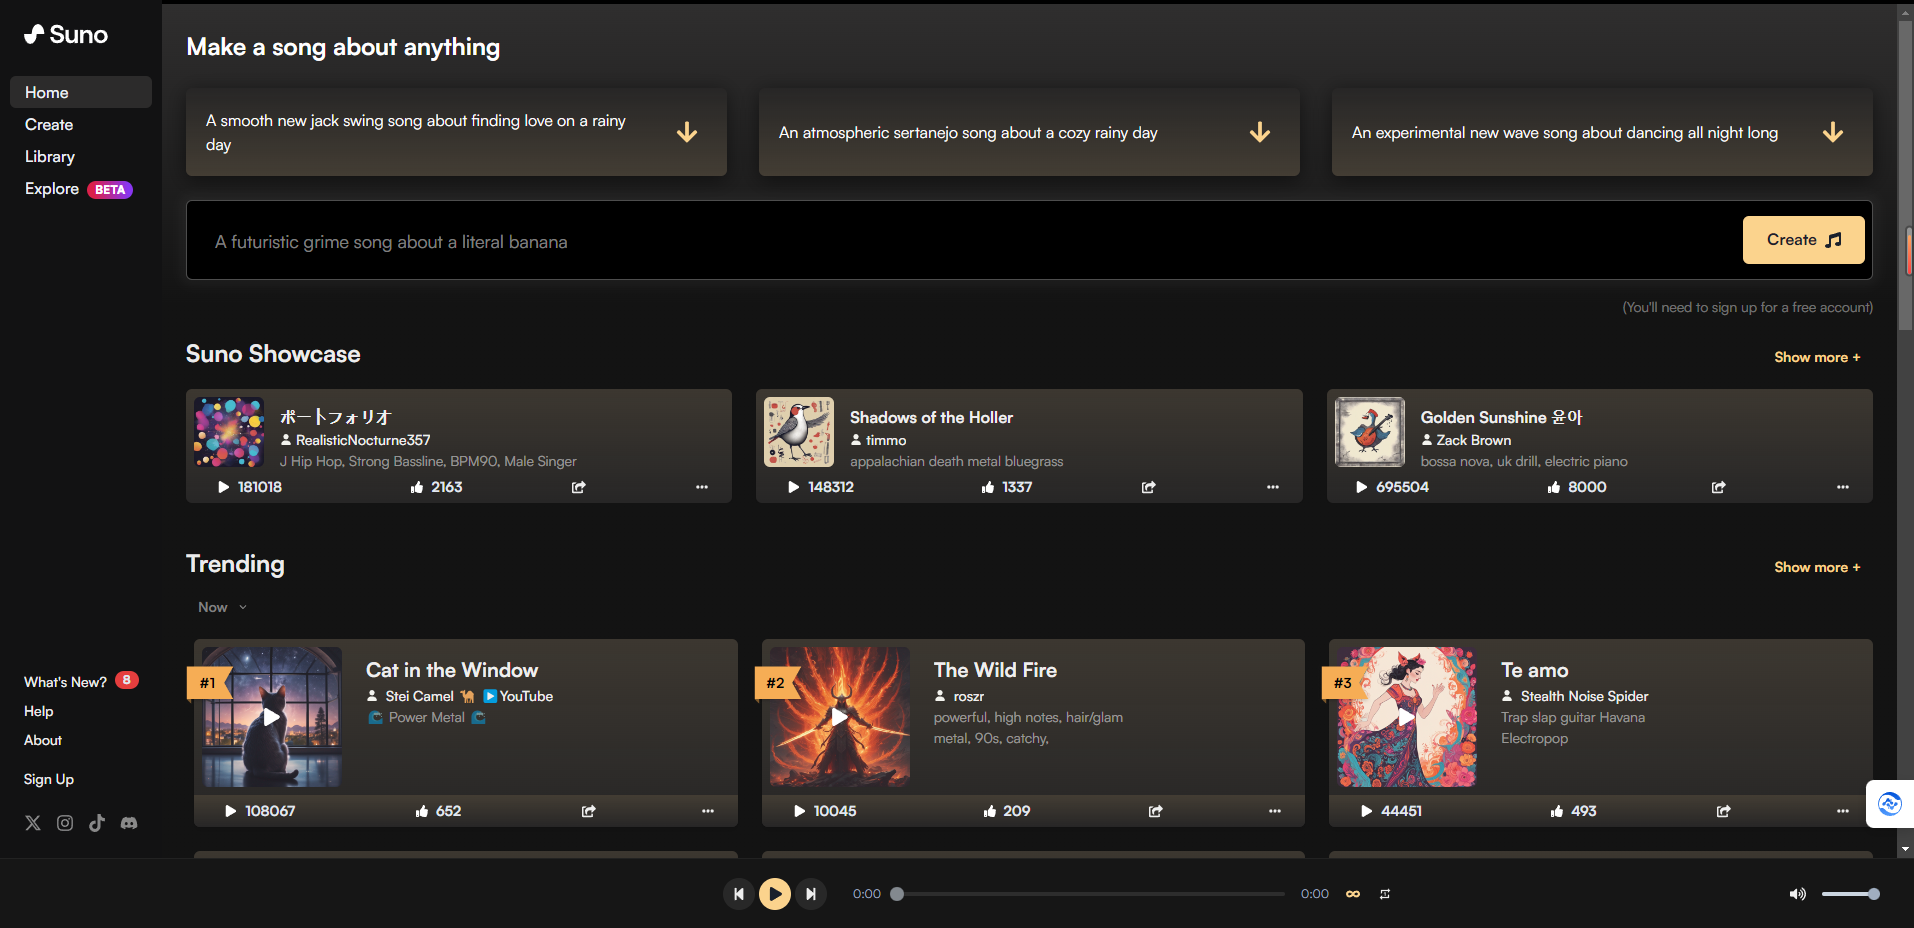Open more options for Cat in the Window
1914x928 pixels.
[x=708, y=811]
